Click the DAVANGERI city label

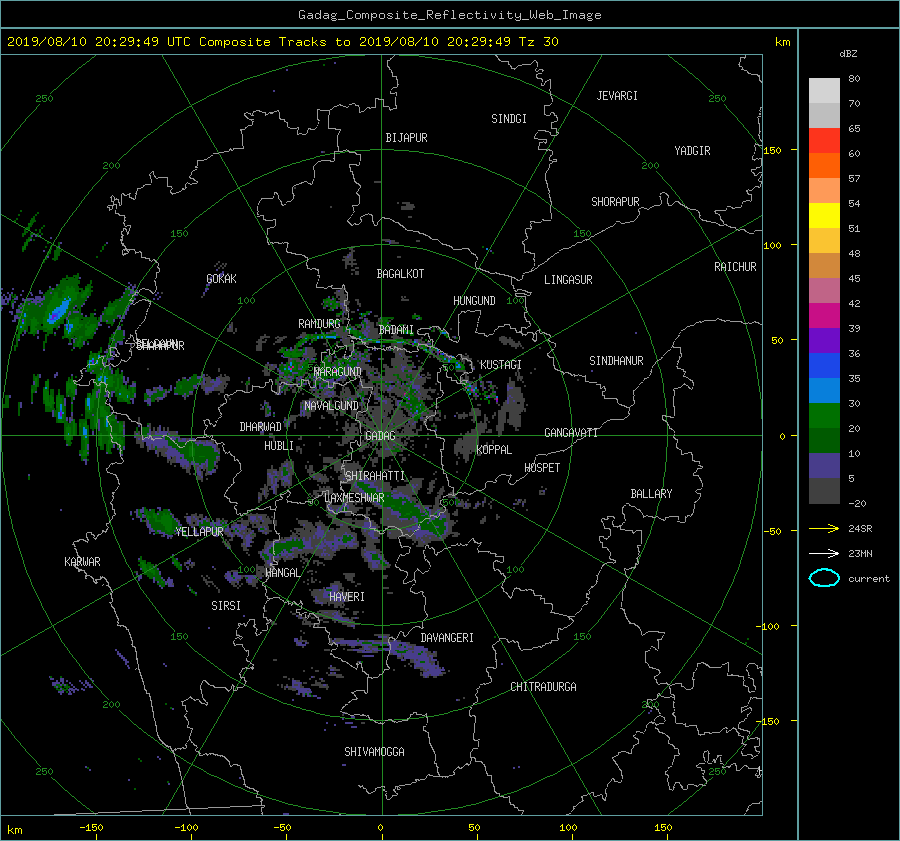[x=447, y=638]
